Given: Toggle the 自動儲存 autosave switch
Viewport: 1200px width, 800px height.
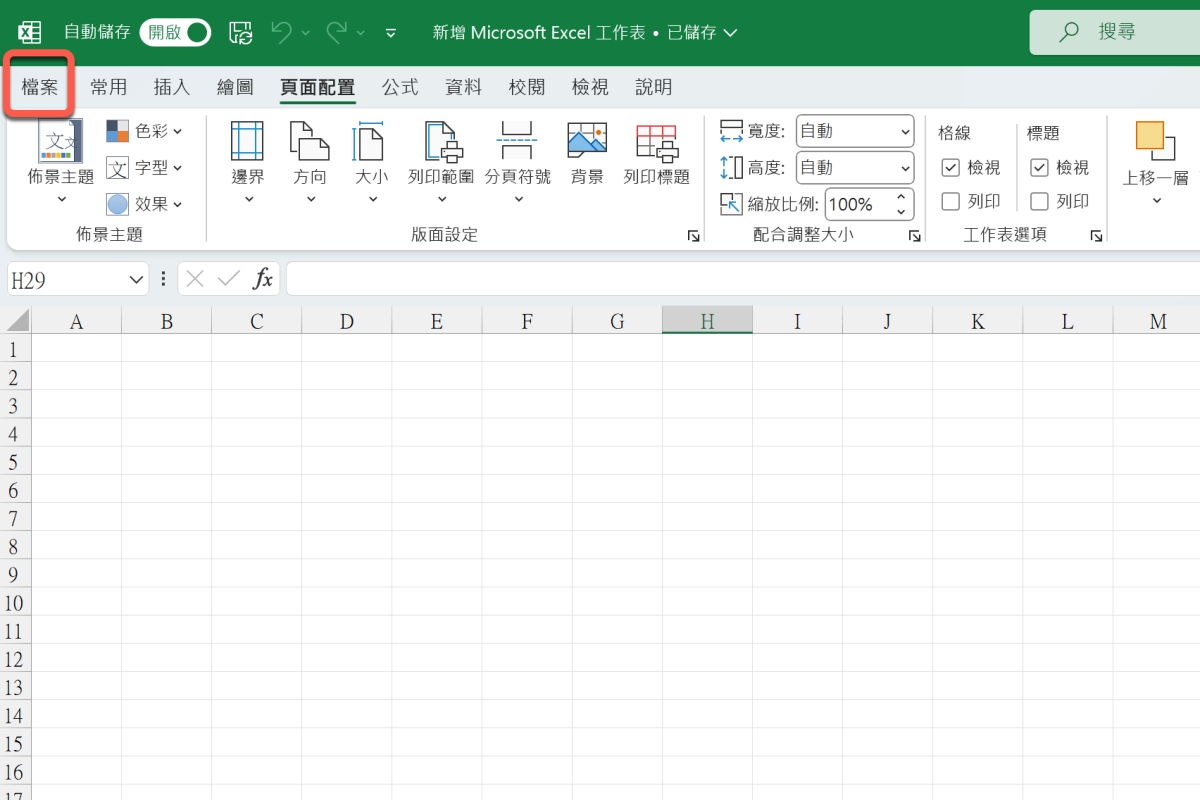Looking at the screenshot, I should pos(175,32).
